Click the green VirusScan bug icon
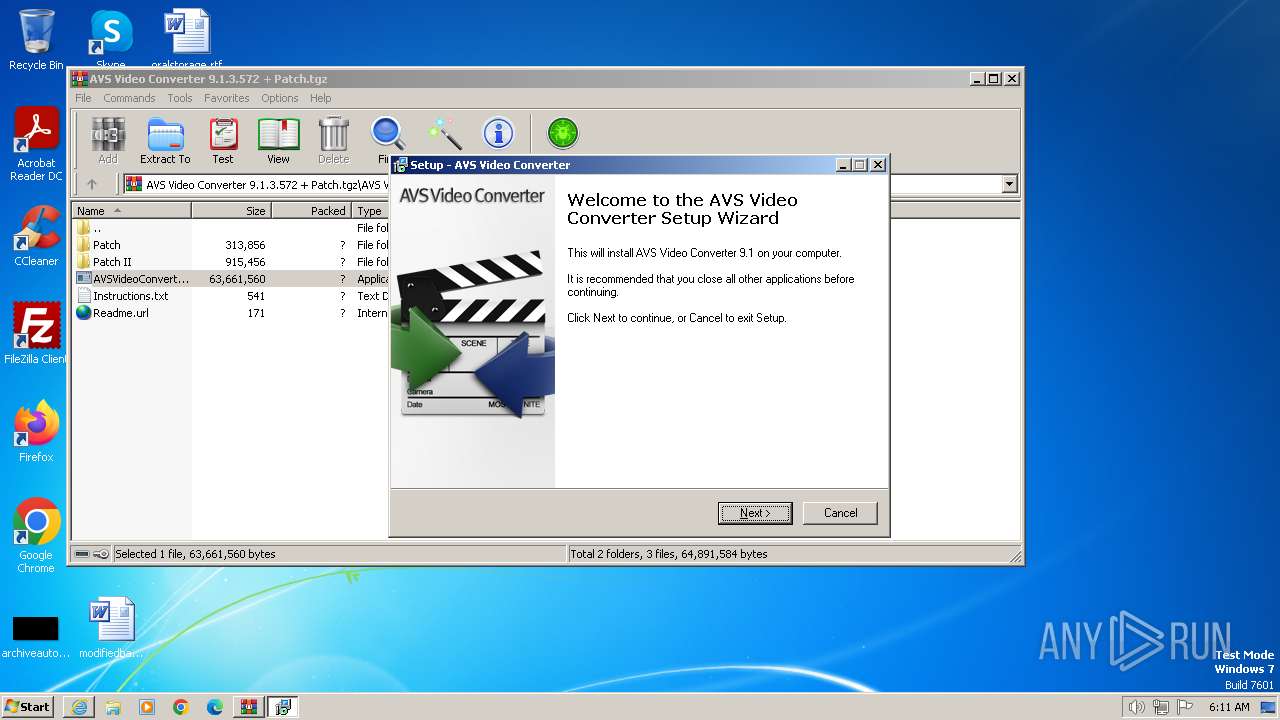Screen dimensions: 1280x720 [563, 133]
